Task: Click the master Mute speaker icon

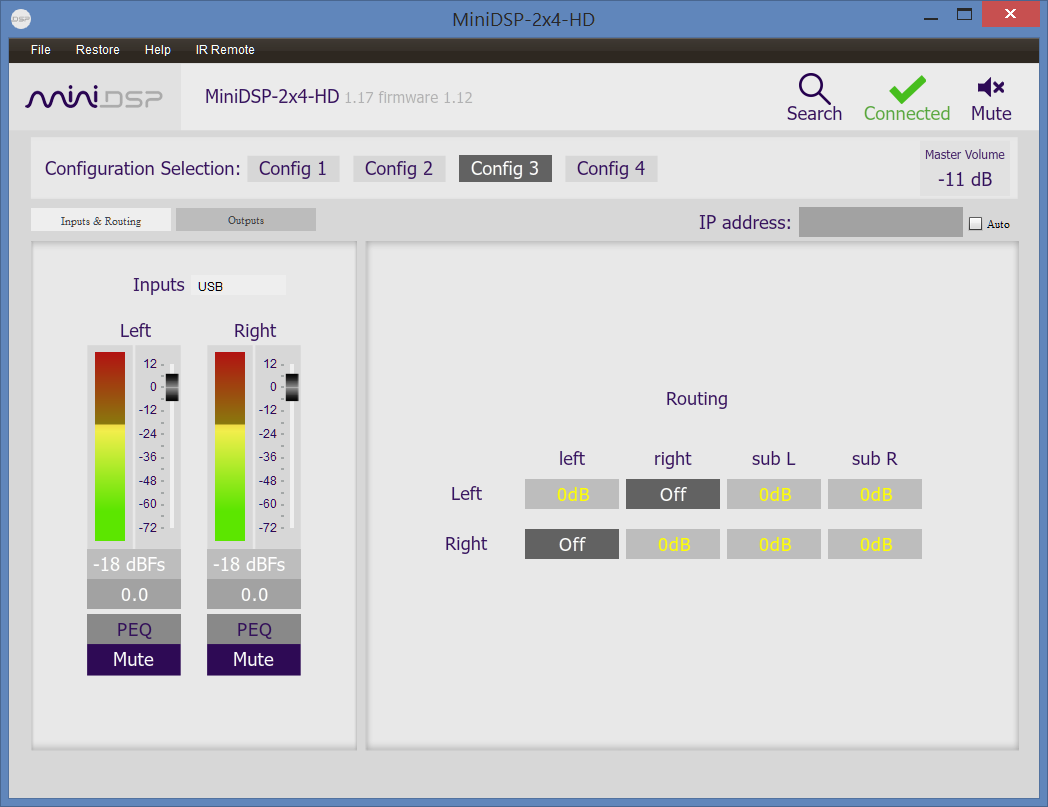Action: (x=991, y=87)
